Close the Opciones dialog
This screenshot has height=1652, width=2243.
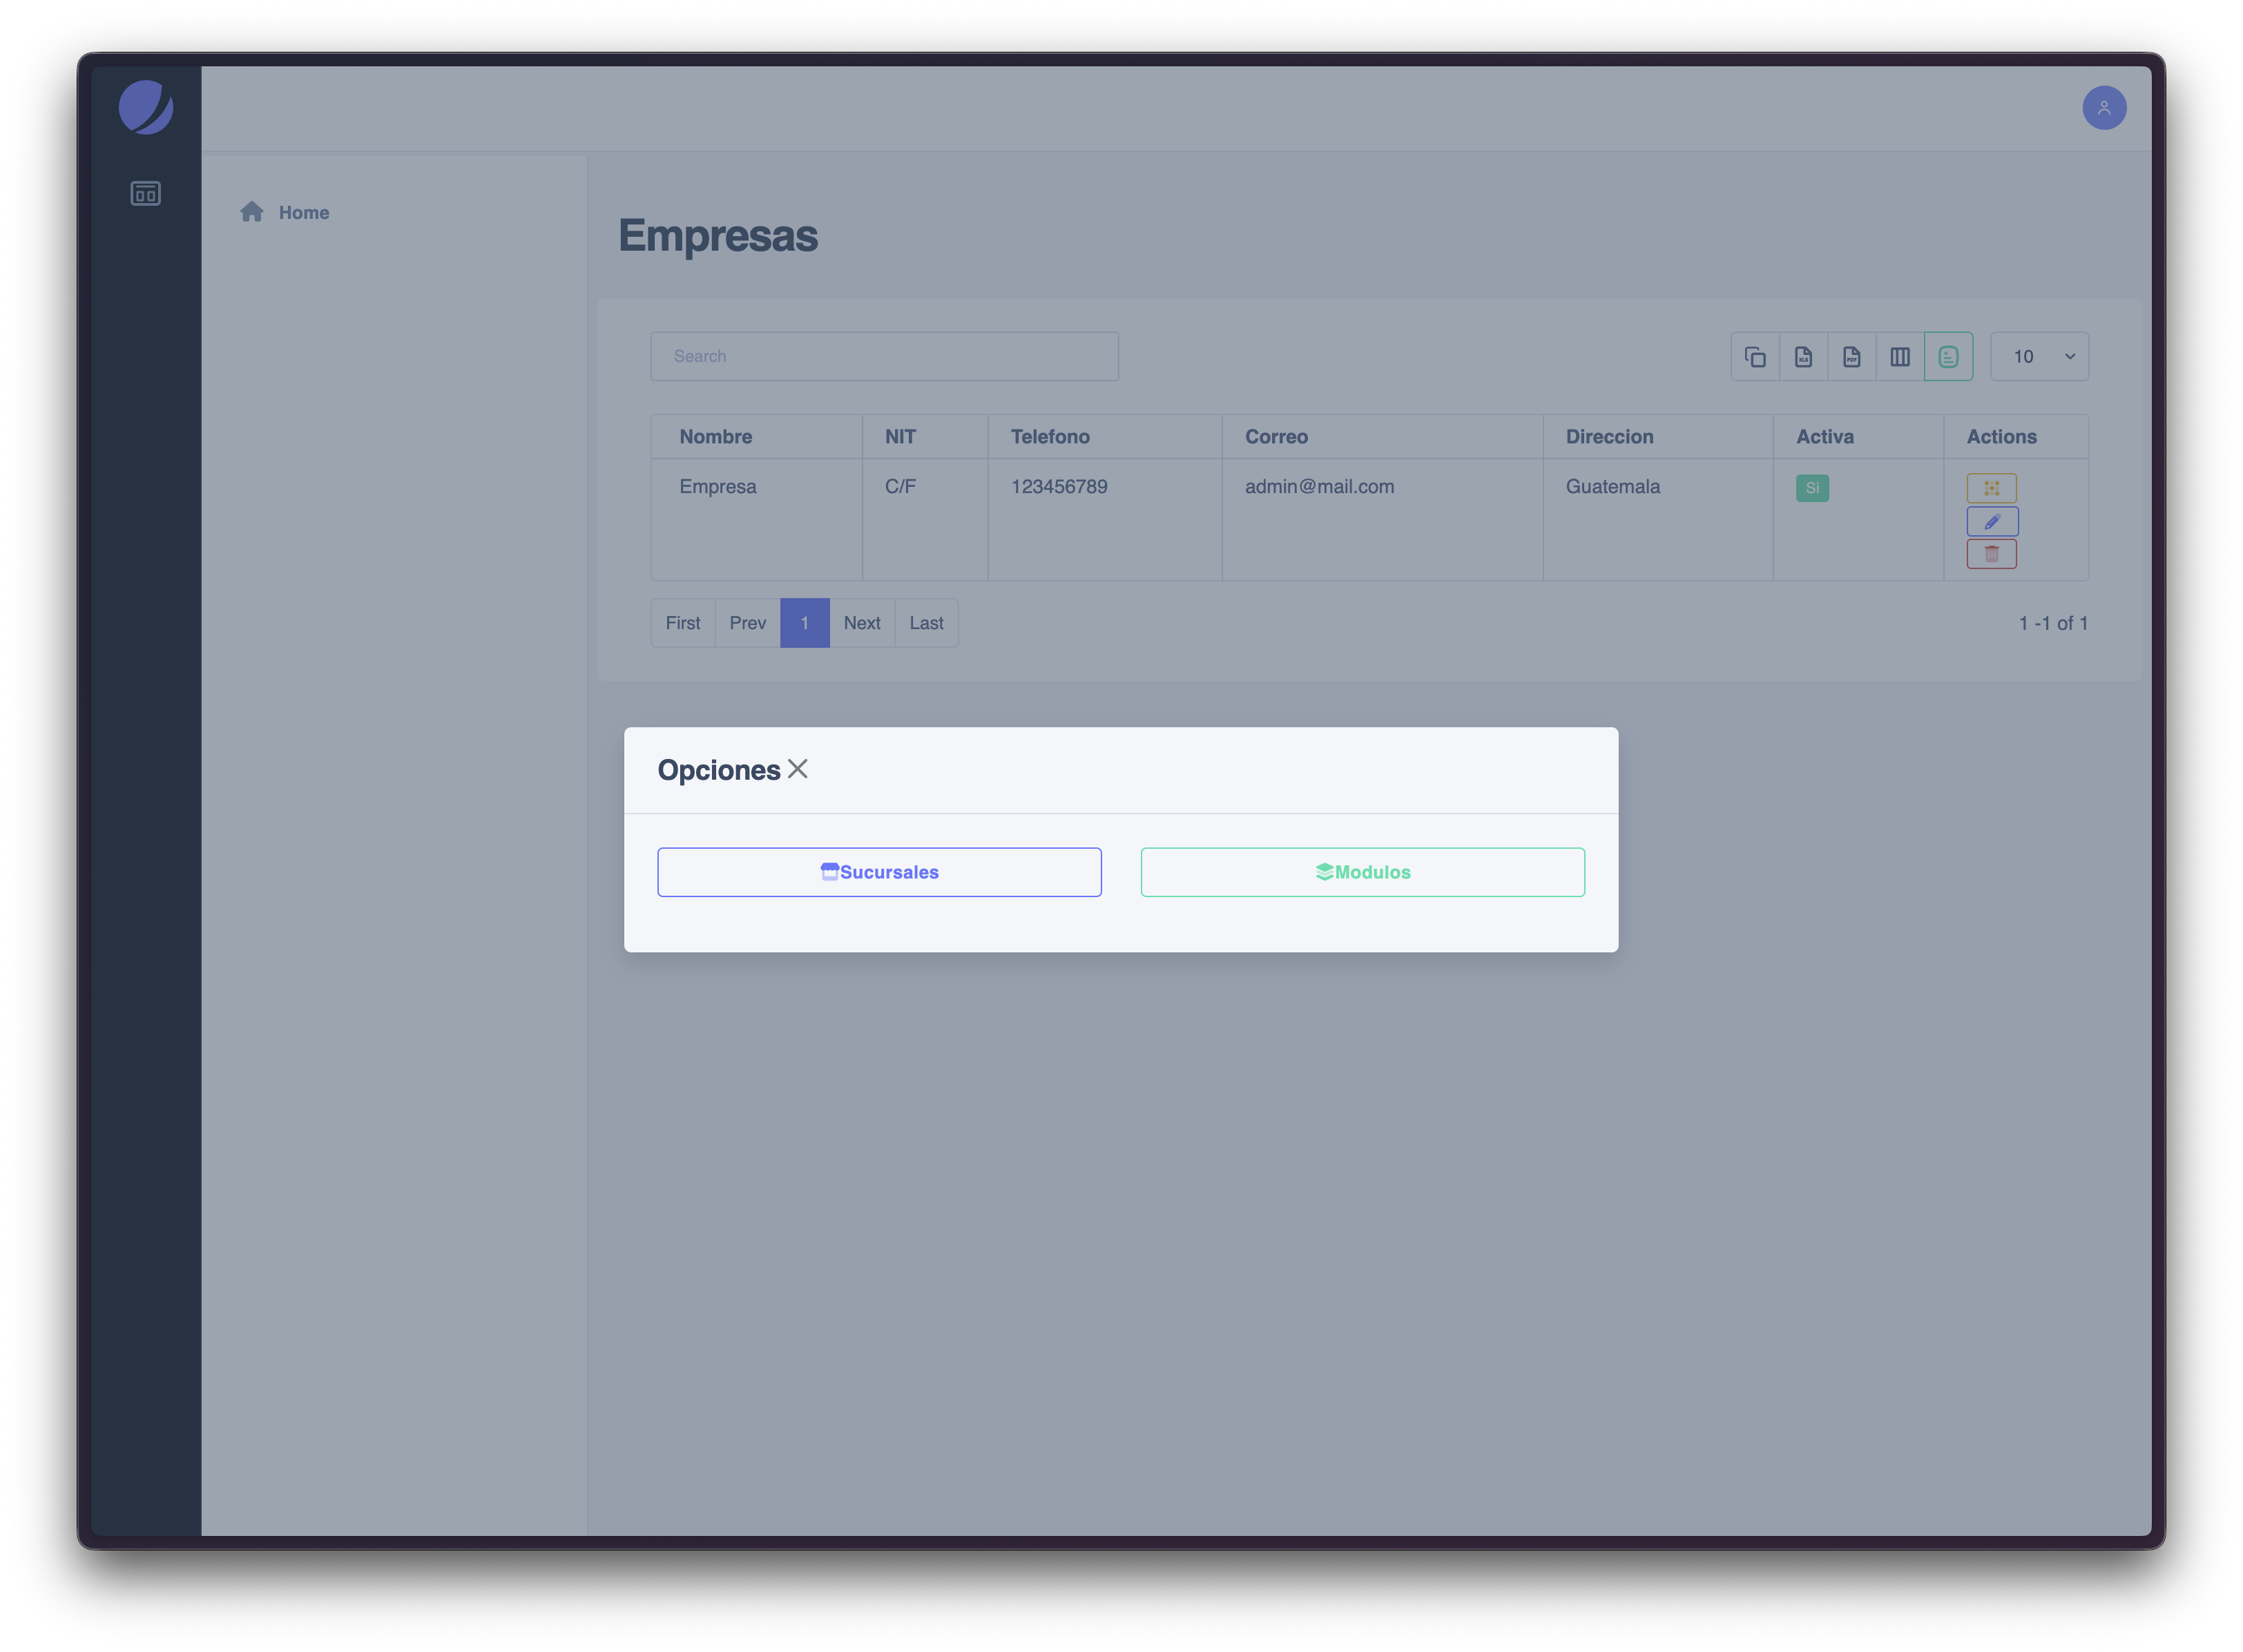pyautogui.click(x=798, y=769)
